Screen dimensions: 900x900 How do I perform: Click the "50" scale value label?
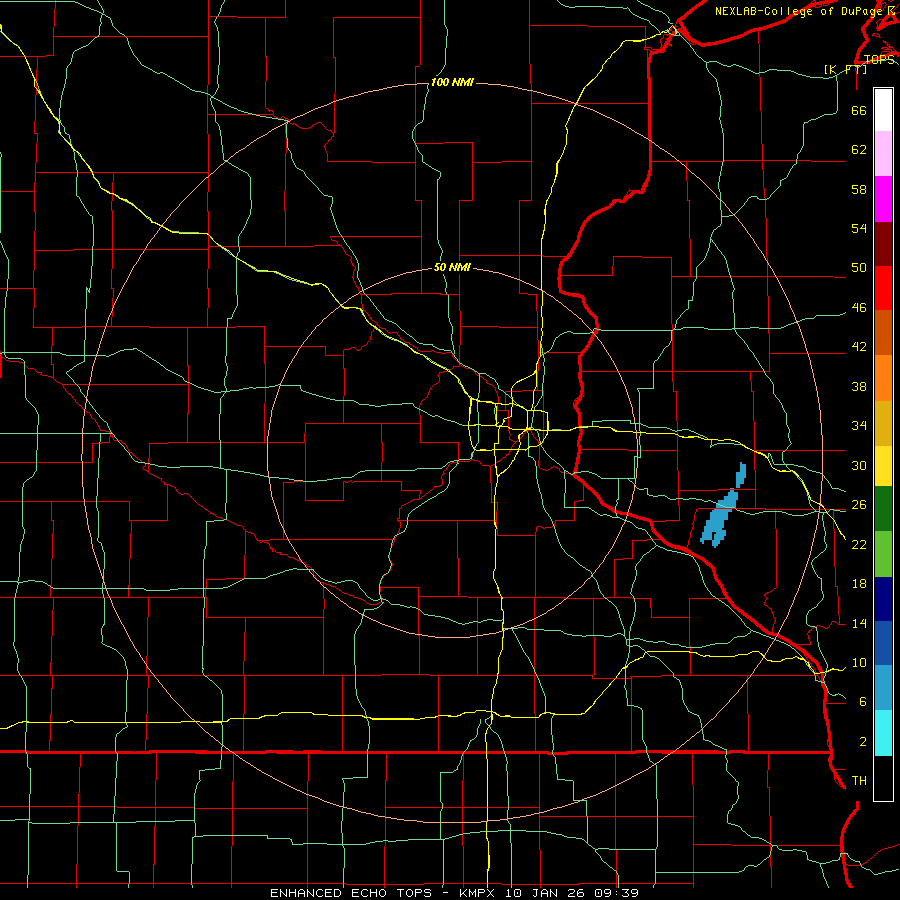click(x=859, y=268)
